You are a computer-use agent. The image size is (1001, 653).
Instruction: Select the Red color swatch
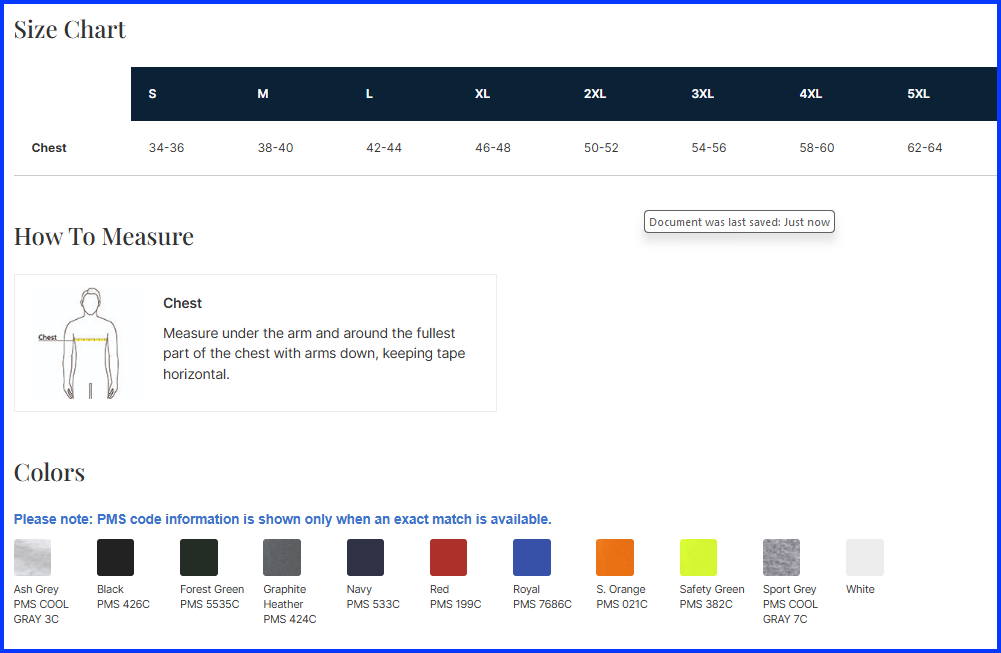tap(448, 557)
